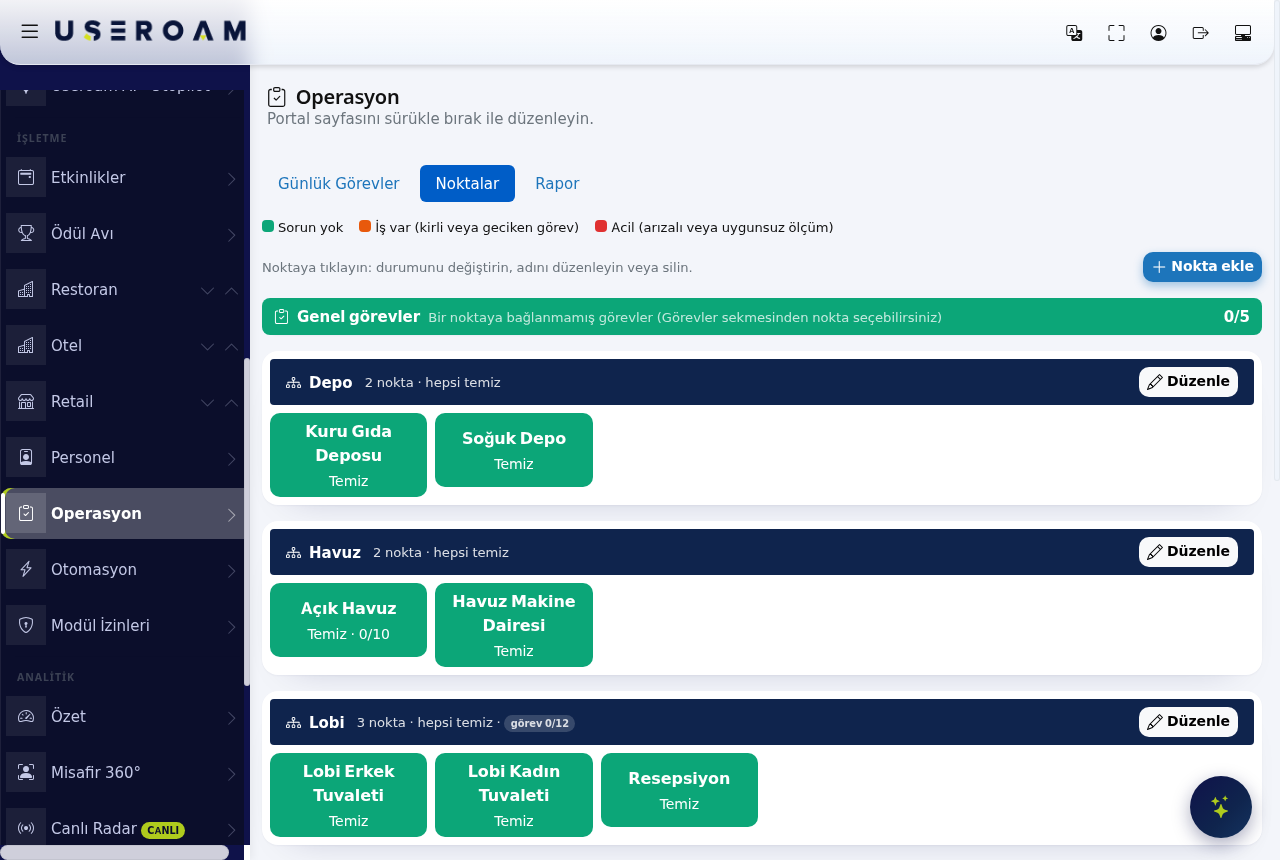The width and height of the screenshot is (1280, 860).
Task: Click the Otel building icon
Action: [x=26, y=345]
